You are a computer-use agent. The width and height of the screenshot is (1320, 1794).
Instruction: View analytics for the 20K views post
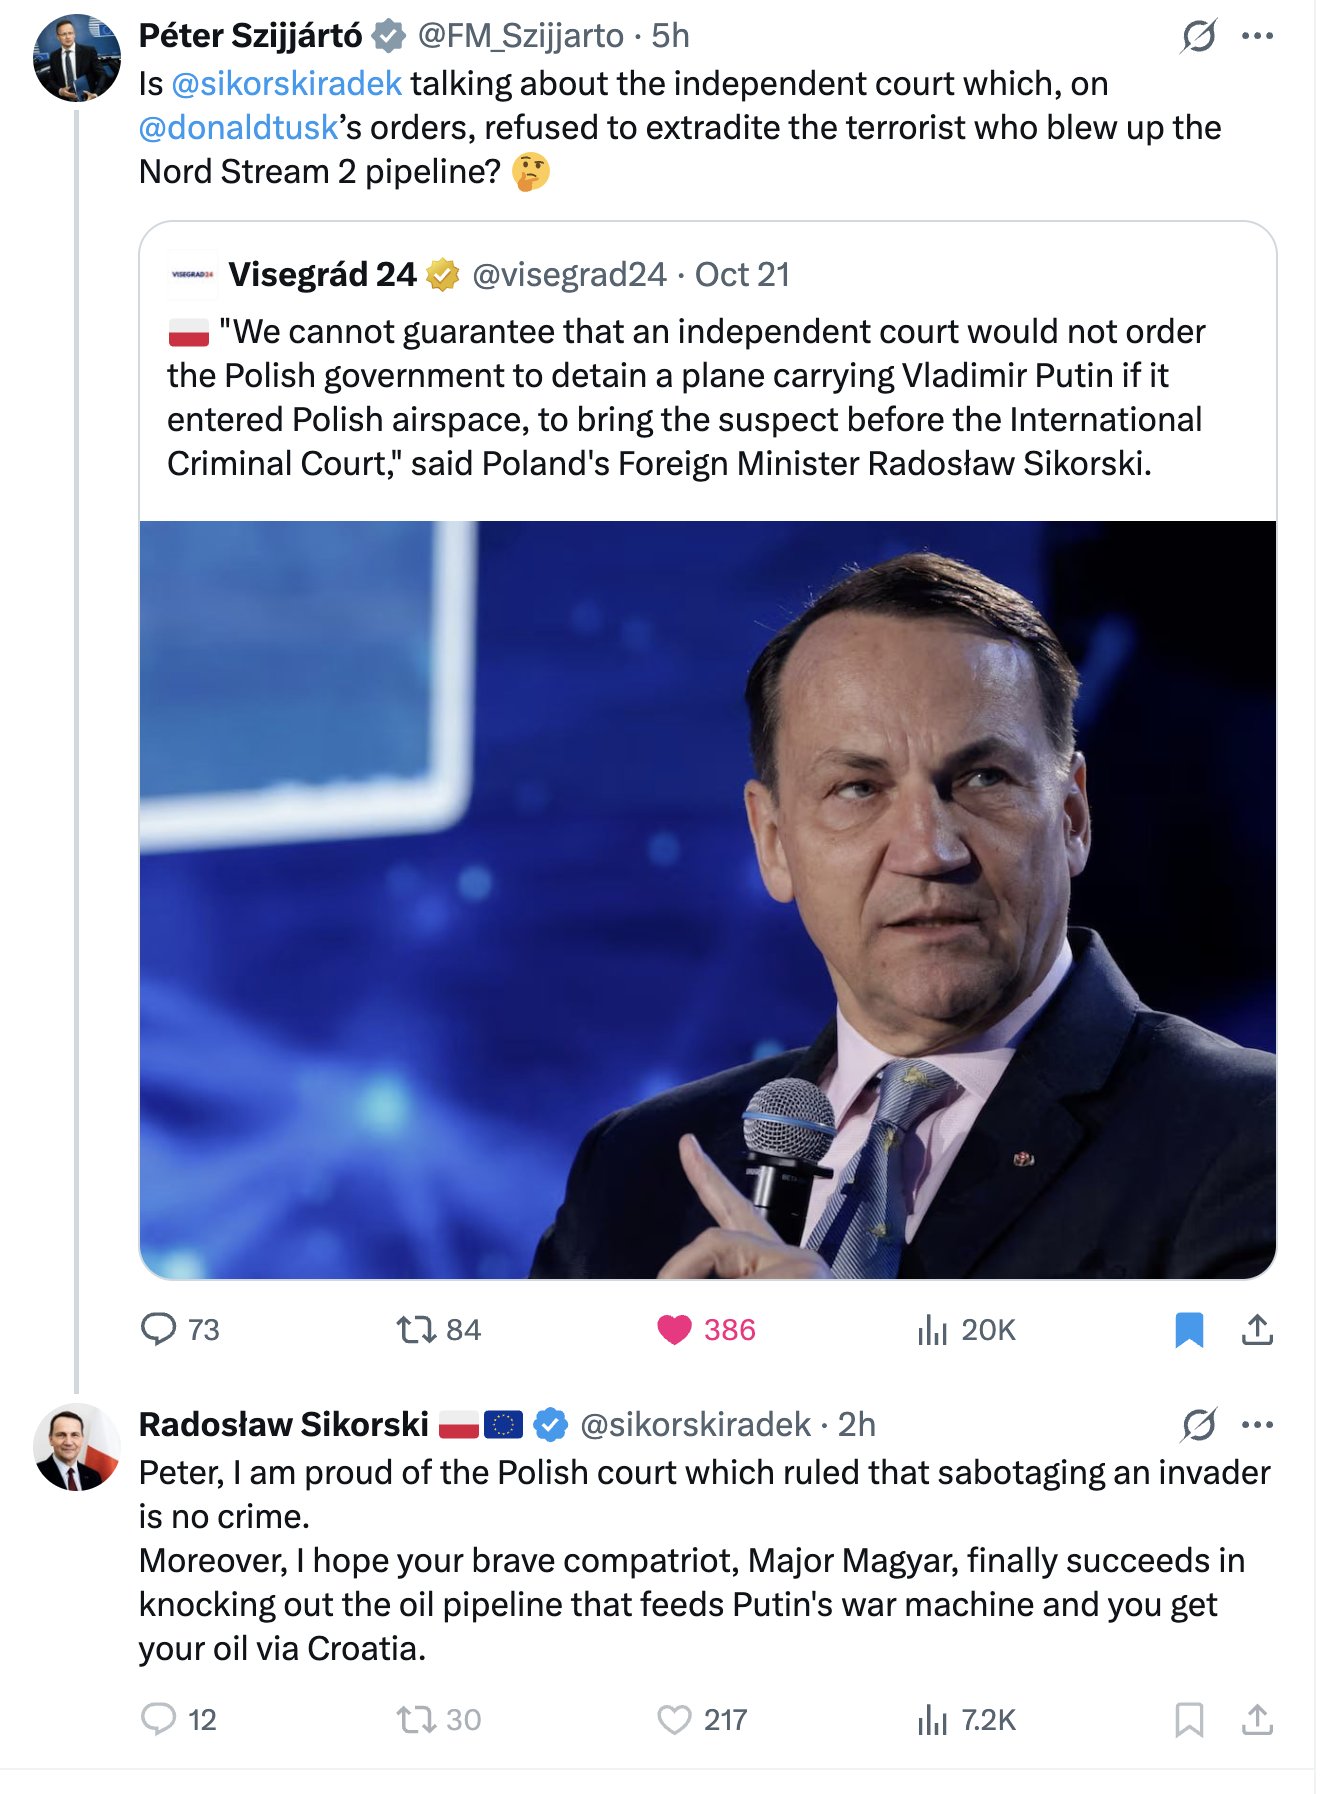(932, 1329)
